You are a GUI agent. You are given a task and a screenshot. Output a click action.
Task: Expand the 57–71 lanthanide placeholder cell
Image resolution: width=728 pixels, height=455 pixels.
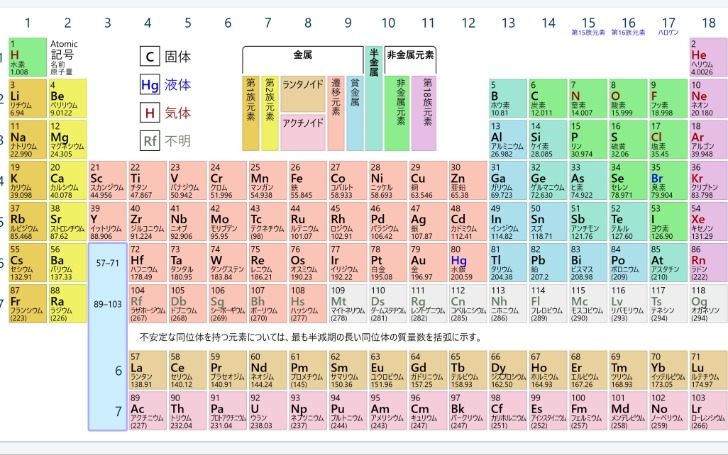107,262
